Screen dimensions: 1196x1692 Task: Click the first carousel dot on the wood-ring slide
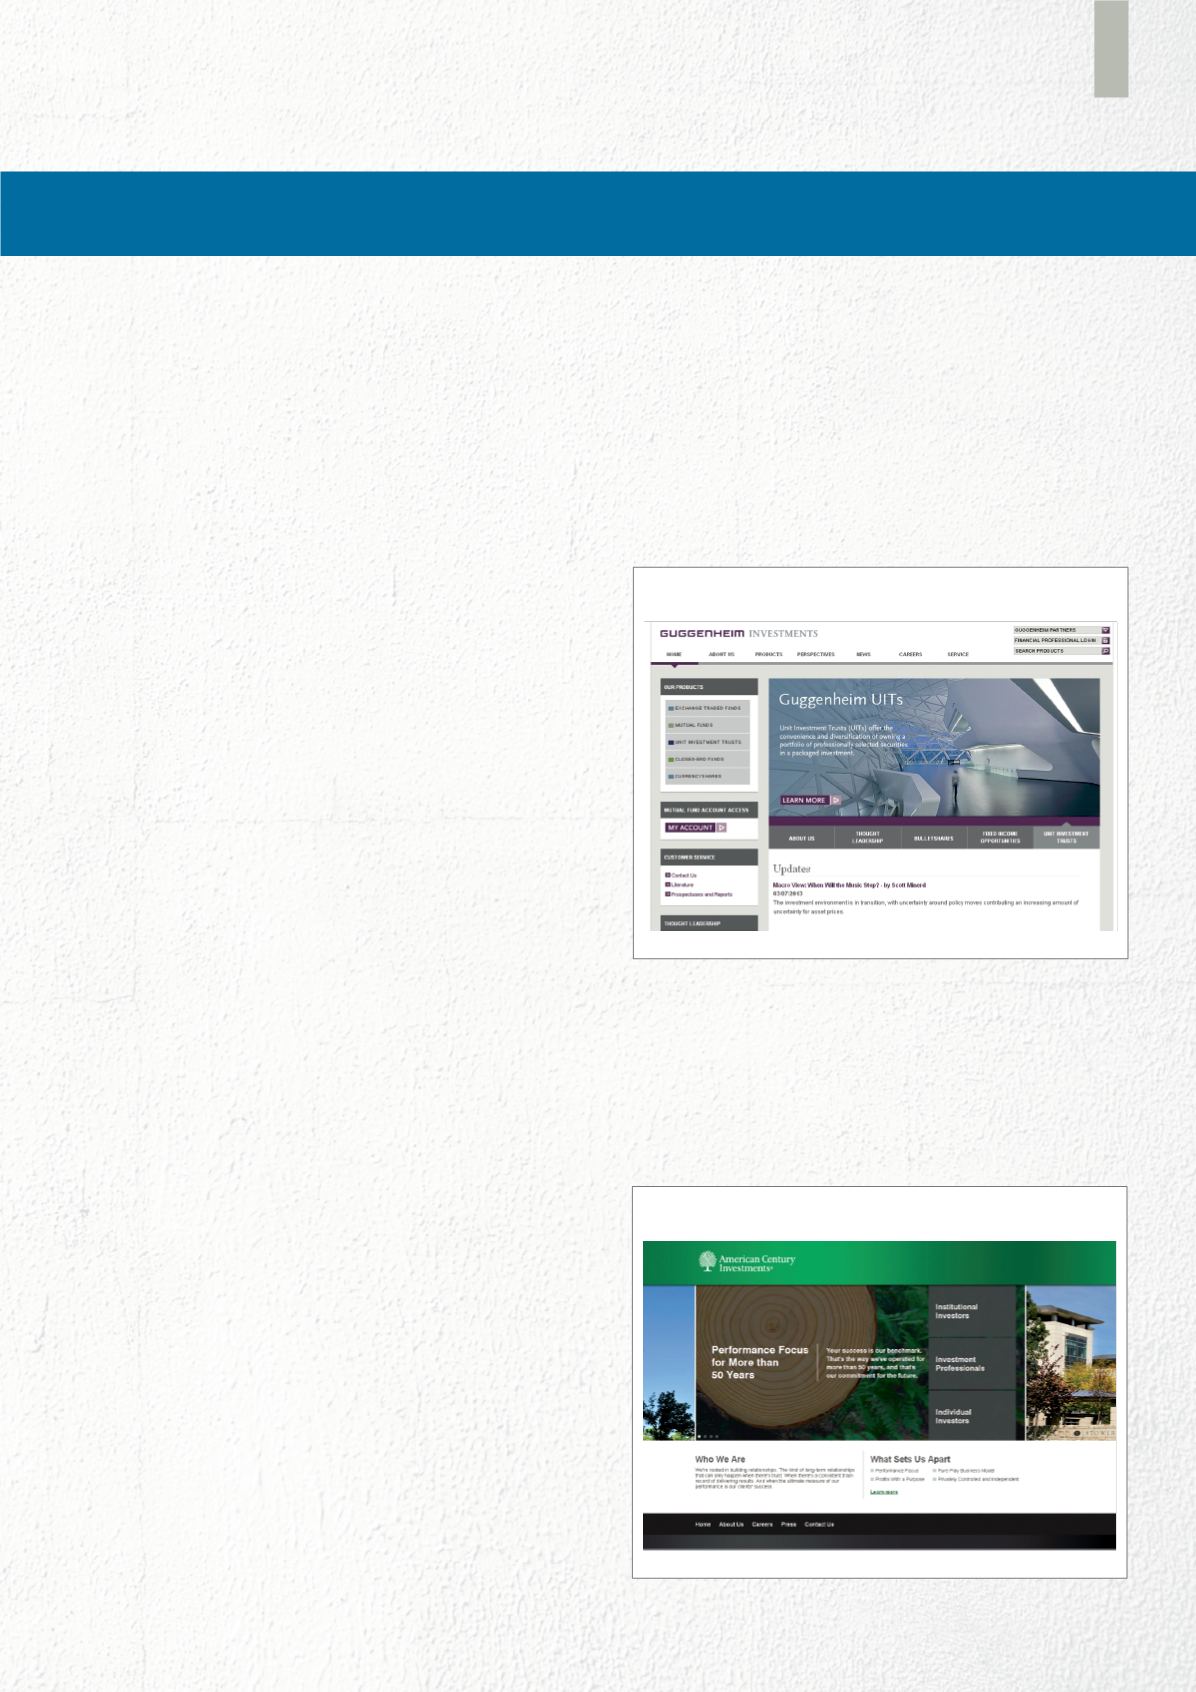[x=699, y=1436]
